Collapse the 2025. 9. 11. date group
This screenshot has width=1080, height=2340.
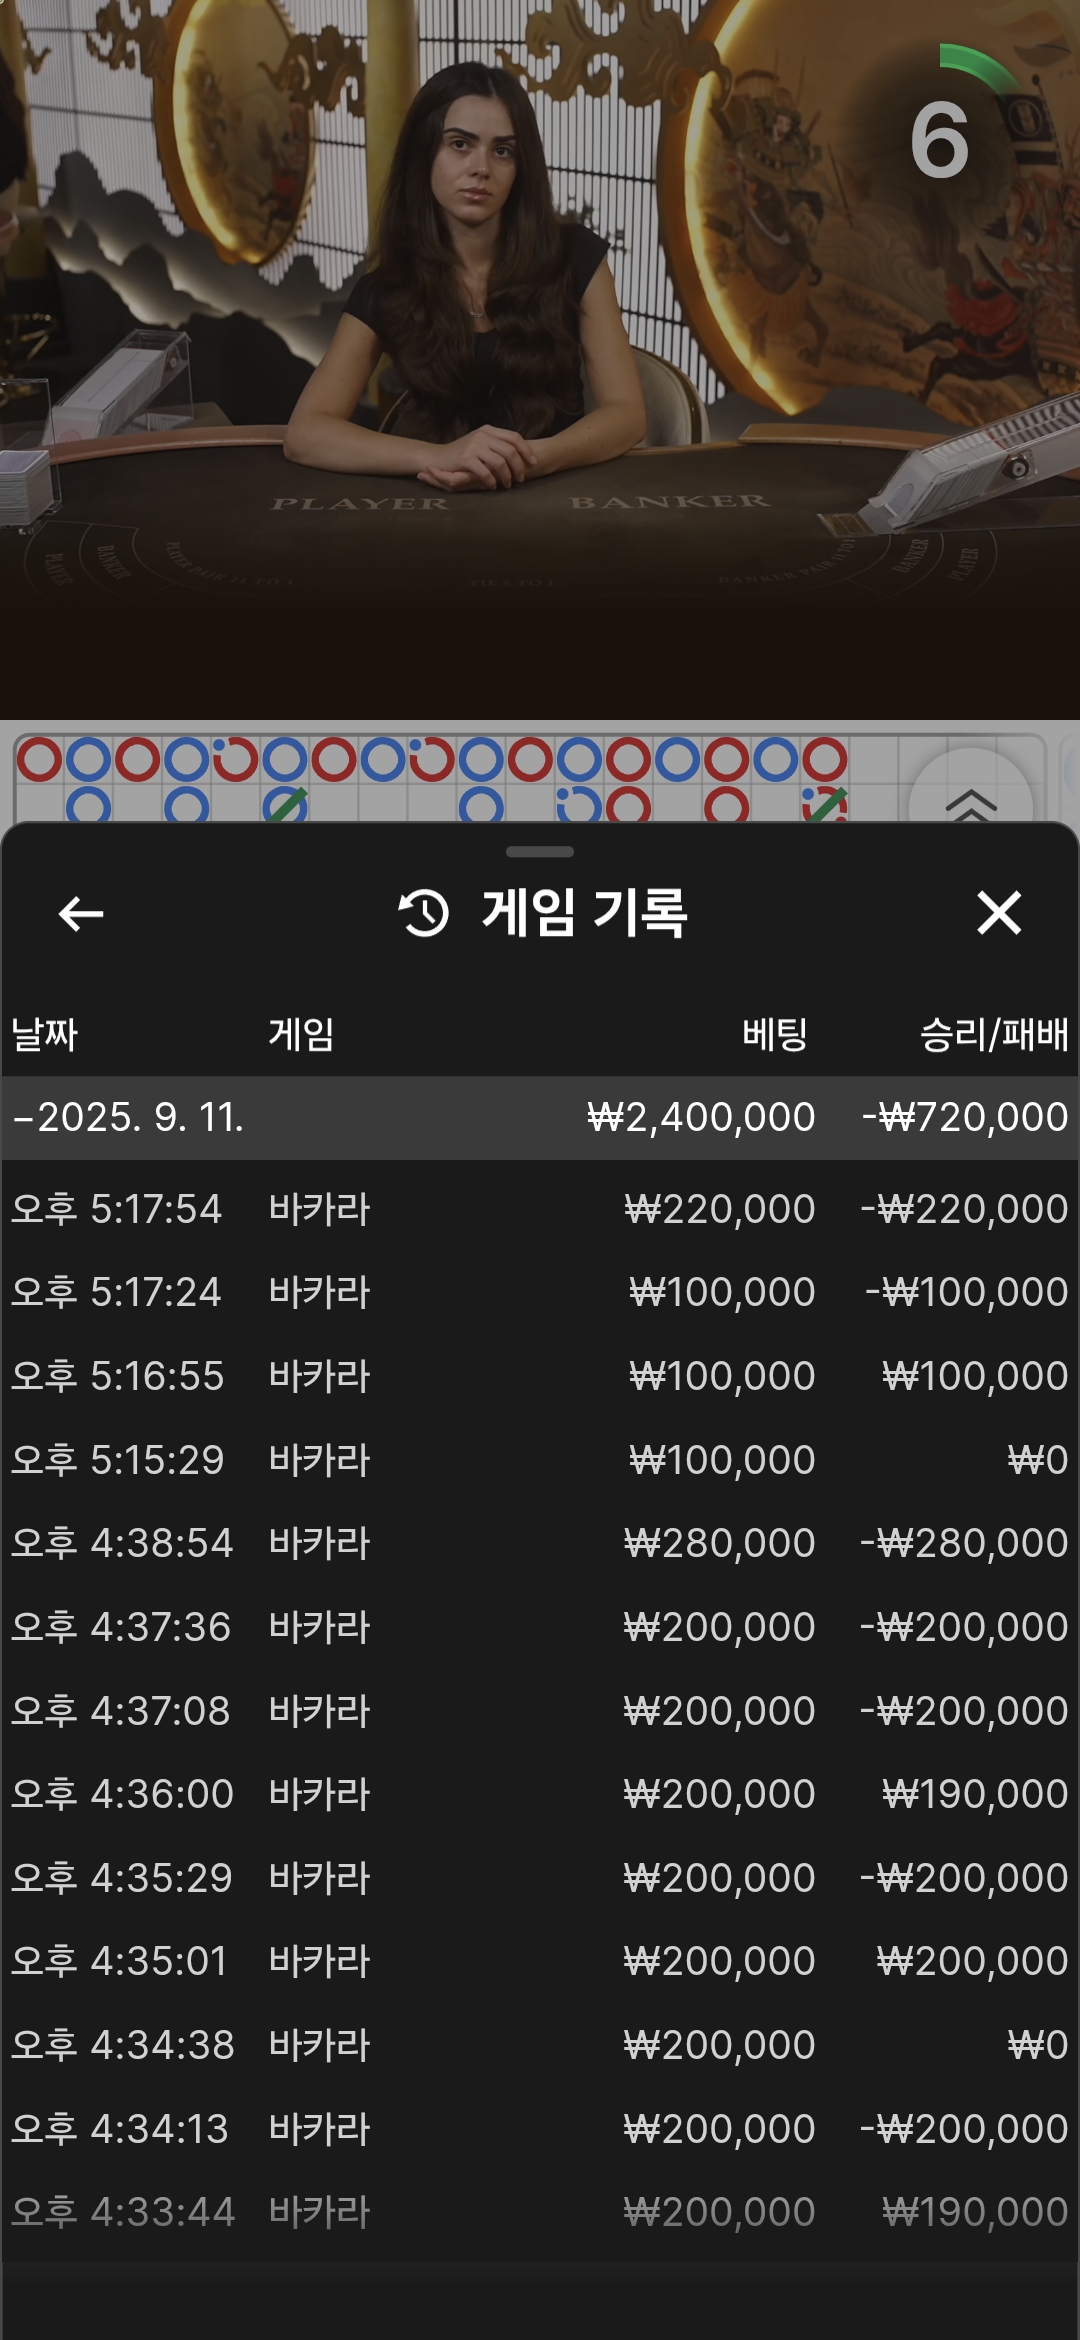click(540, 1117)
